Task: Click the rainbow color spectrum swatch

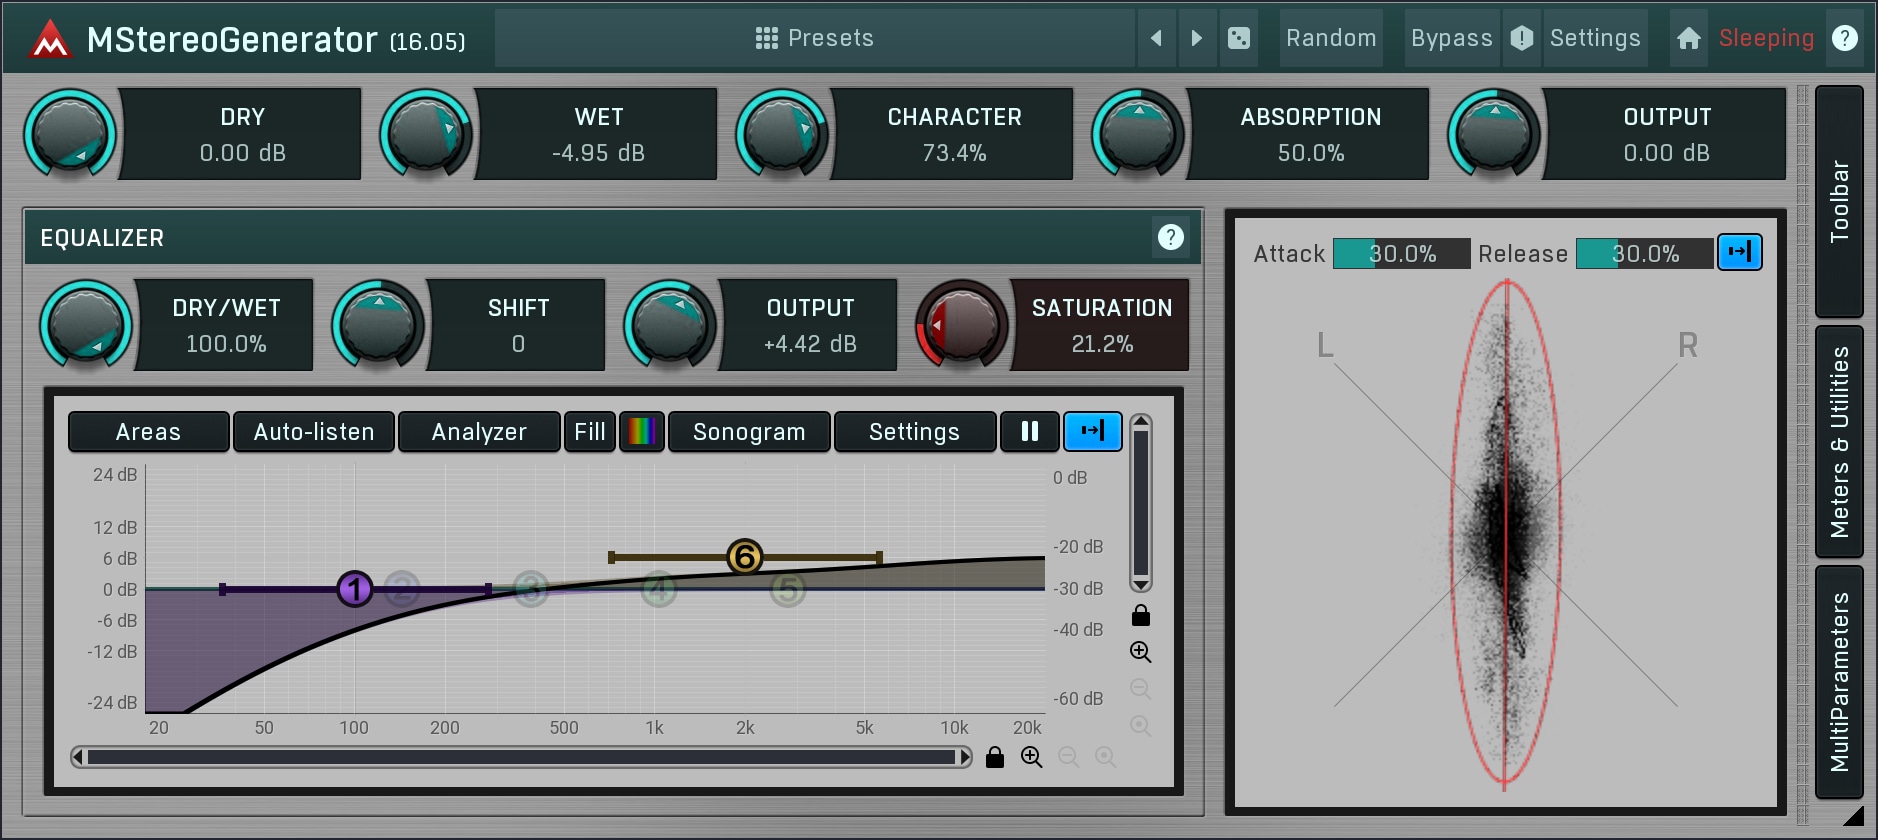Action: (642, 432)
